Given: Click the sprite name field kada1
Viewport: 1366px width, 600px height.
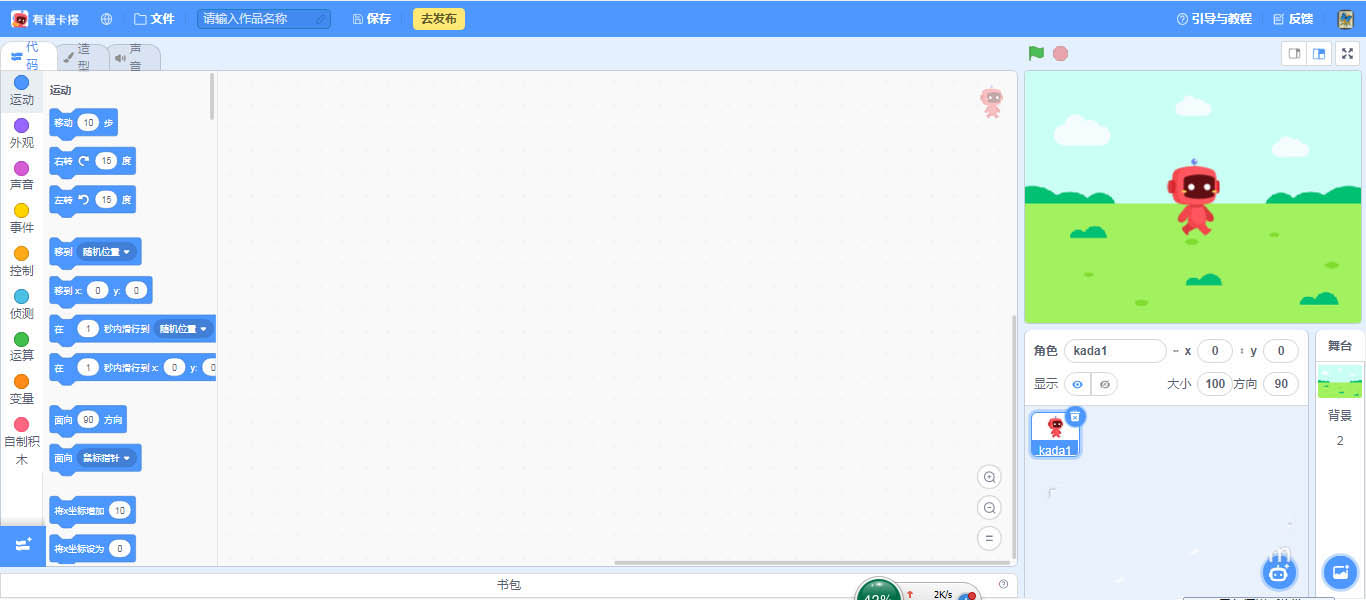Looking at the screenshot, I should pos(1115,351).
